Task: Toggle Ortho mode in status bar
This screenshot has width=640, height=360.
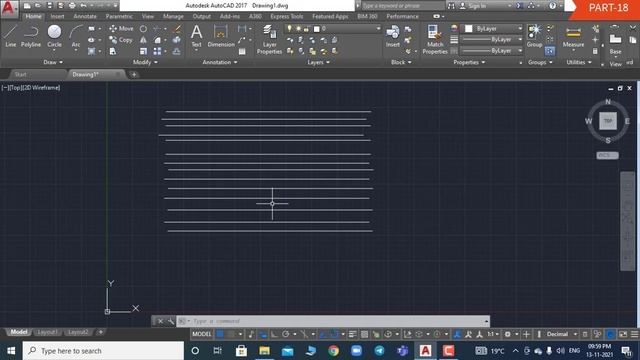Action: [274, 334]
